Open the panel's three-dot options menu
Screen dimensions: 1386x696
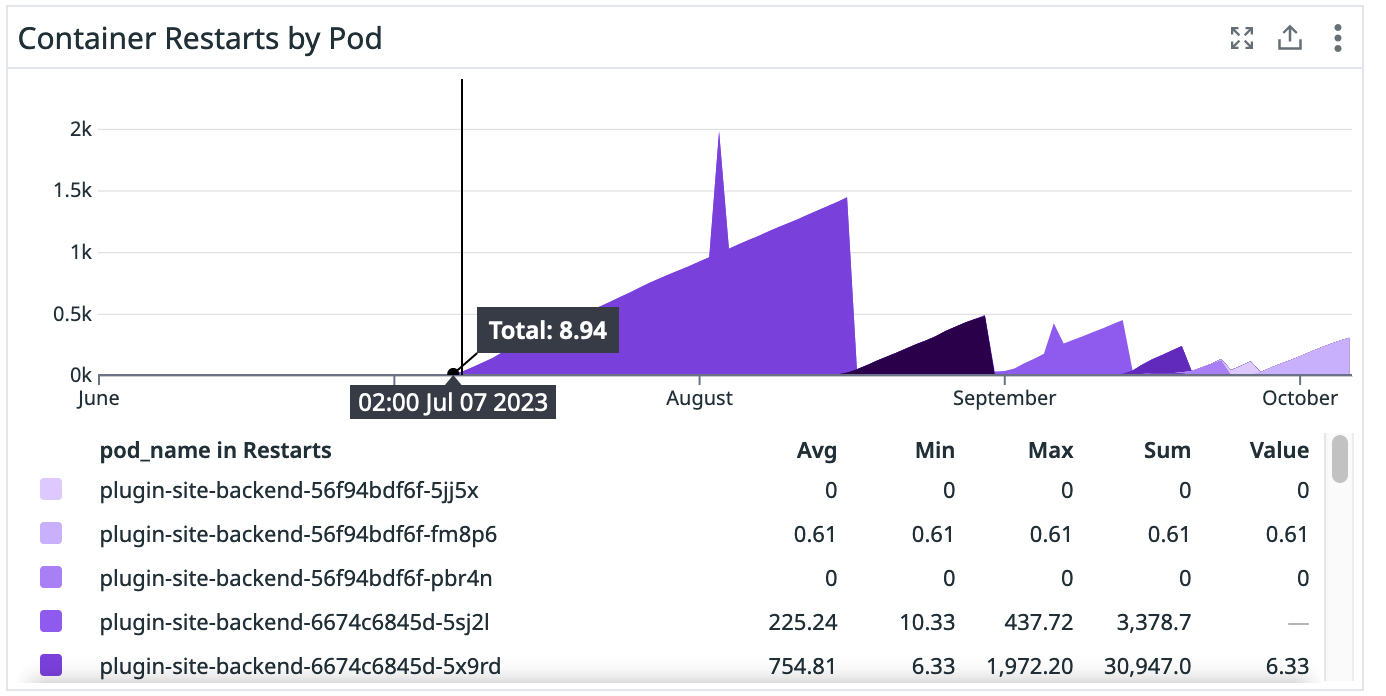pos(1338,38)
